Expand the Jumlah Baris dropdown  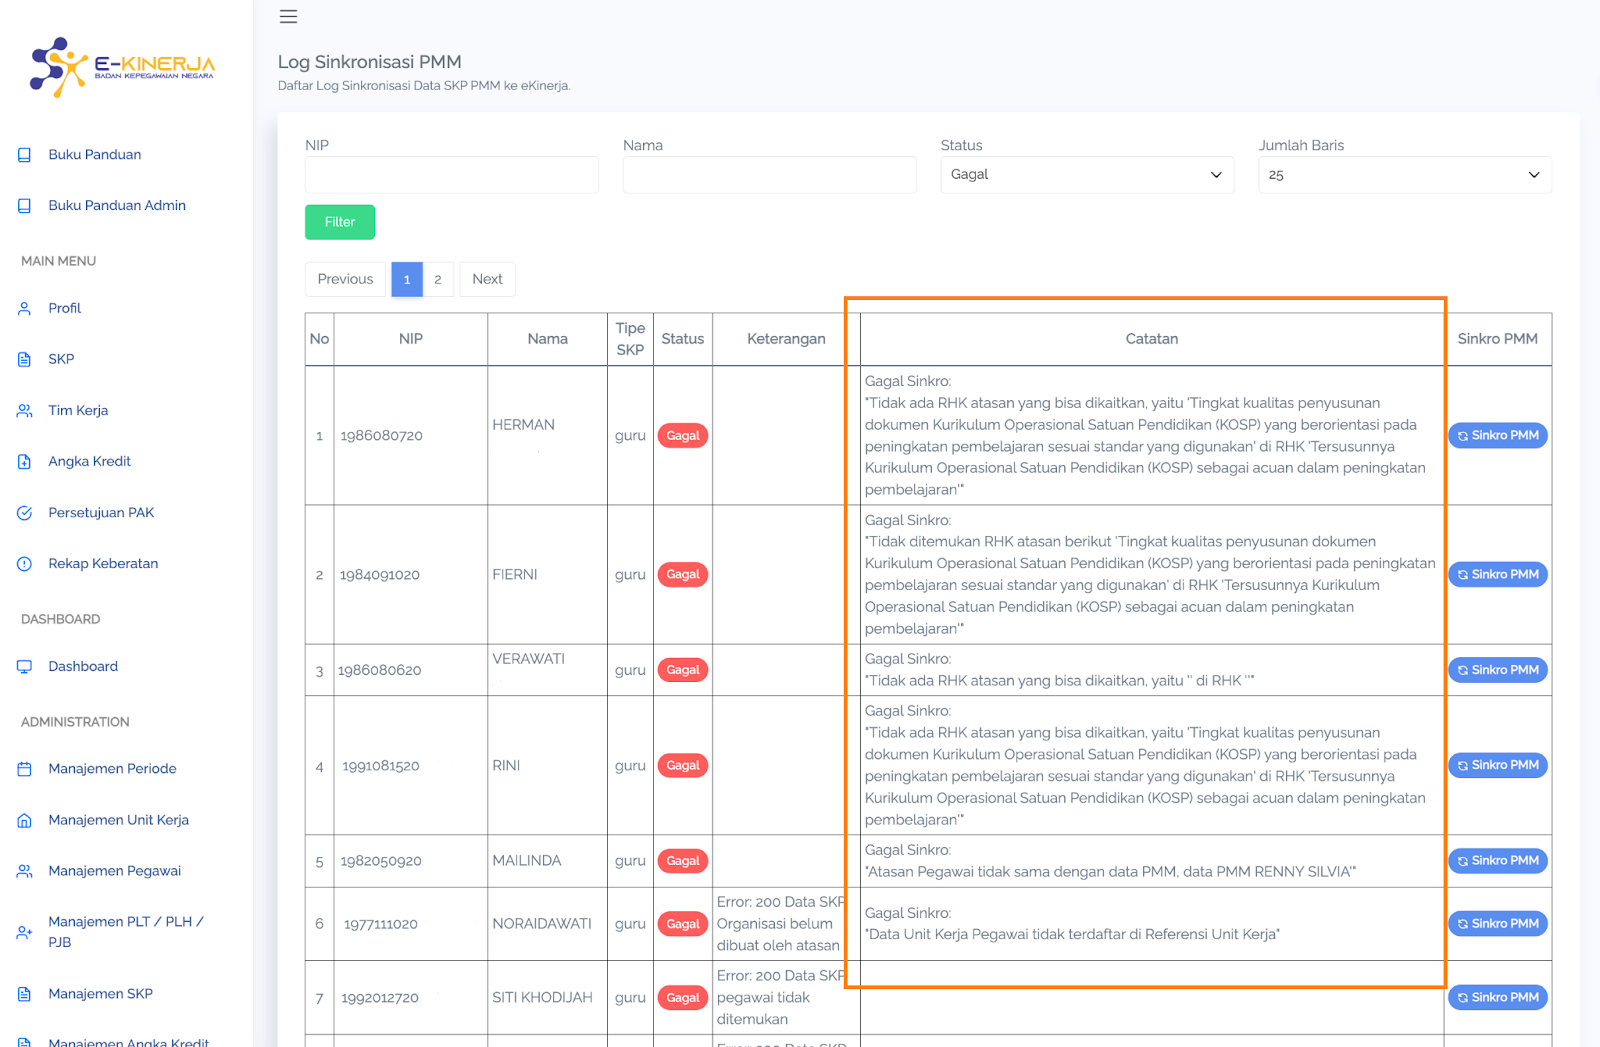[1404, 175]
